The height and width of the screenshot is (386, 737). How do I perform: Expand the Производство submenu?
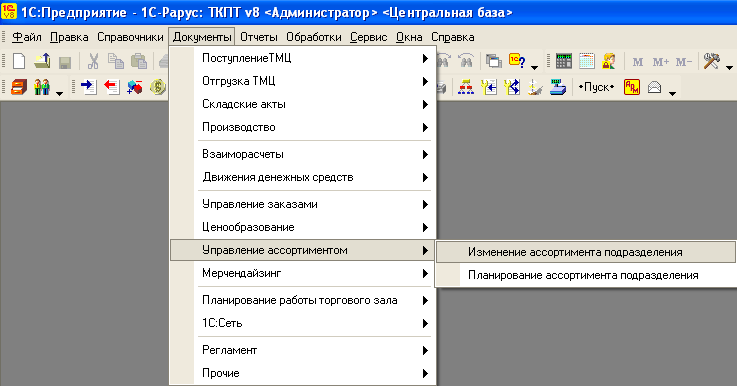[303, 127]
